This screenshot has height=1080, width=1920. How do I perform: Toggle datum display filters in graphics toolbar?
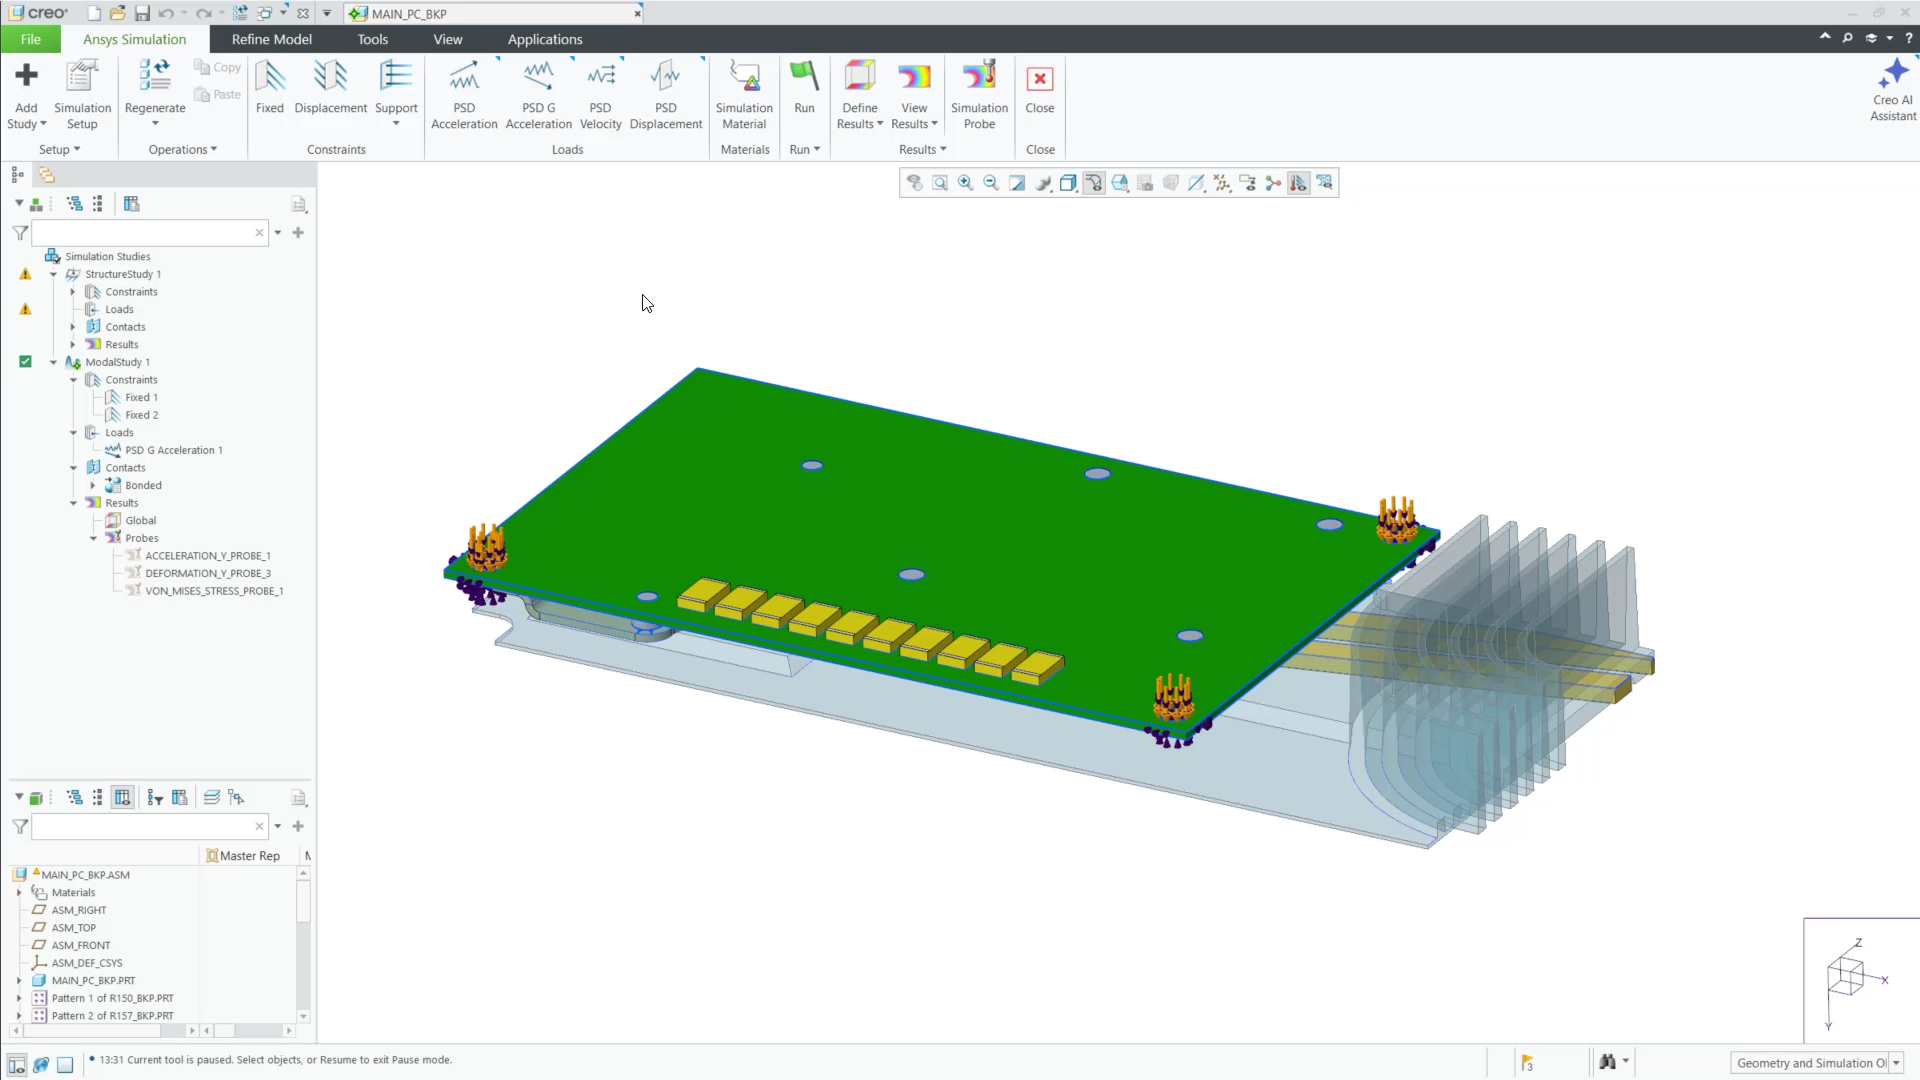point(1222,183)
